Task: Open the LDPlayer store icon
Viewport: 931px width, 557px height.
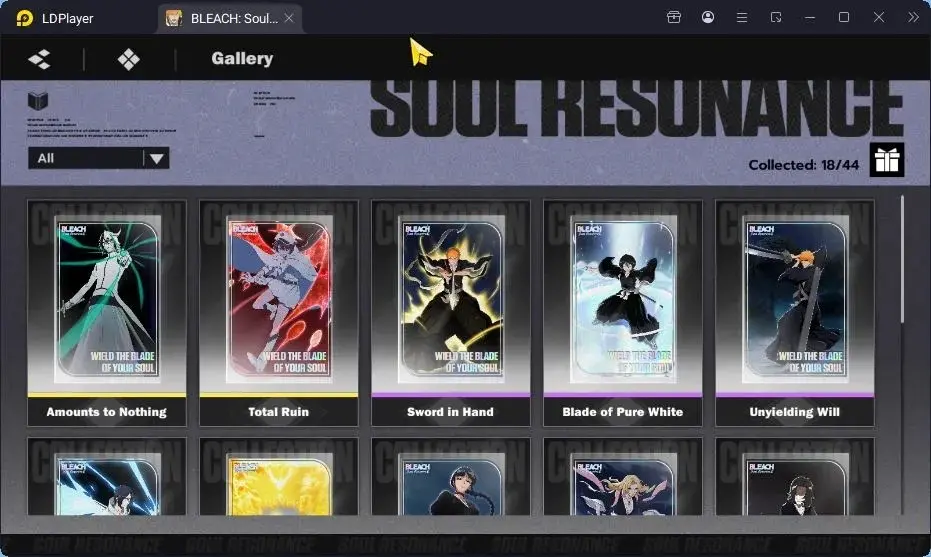Action: point(673,17)
